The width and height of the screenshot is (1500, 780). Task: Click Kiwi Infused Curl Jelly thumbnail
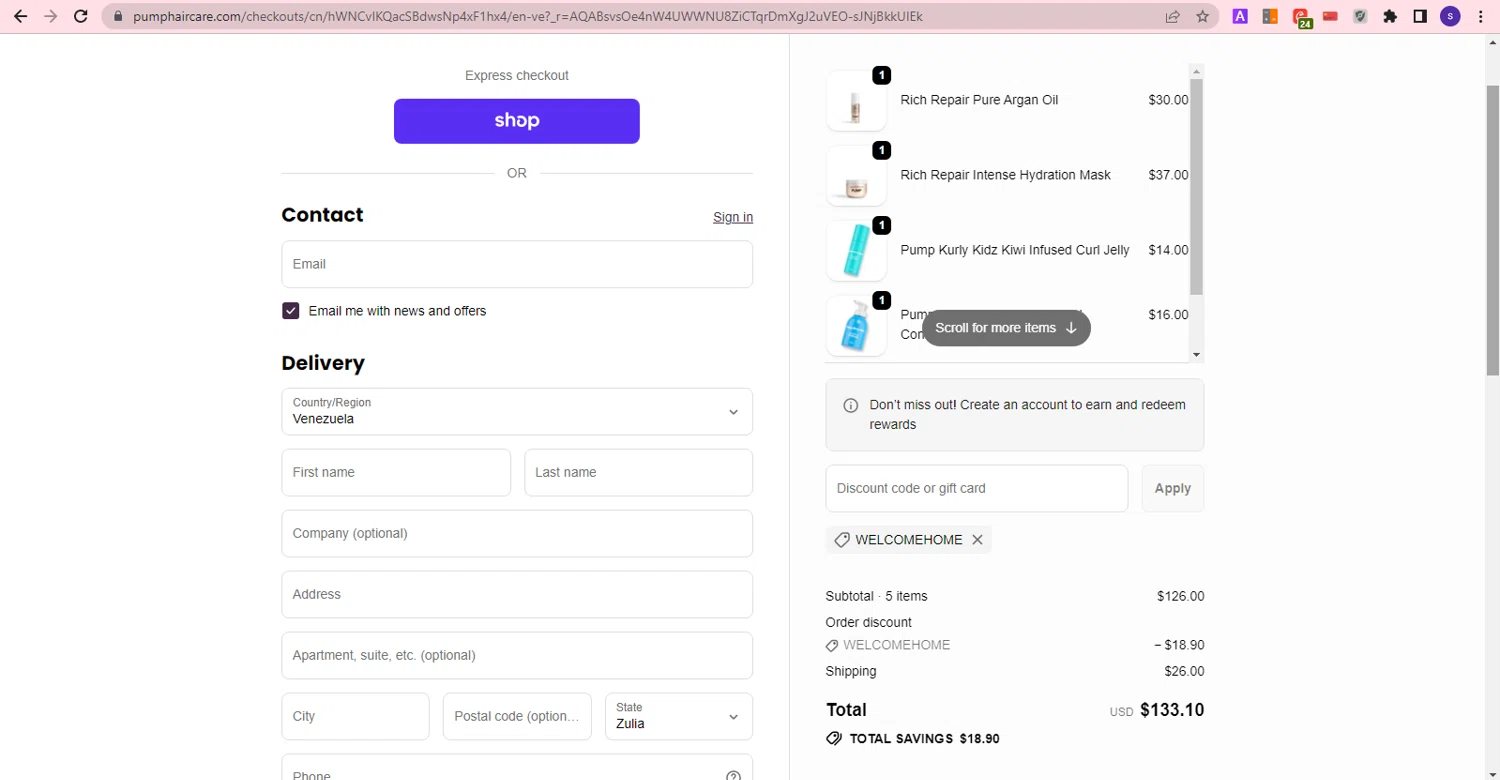point(856,251)
